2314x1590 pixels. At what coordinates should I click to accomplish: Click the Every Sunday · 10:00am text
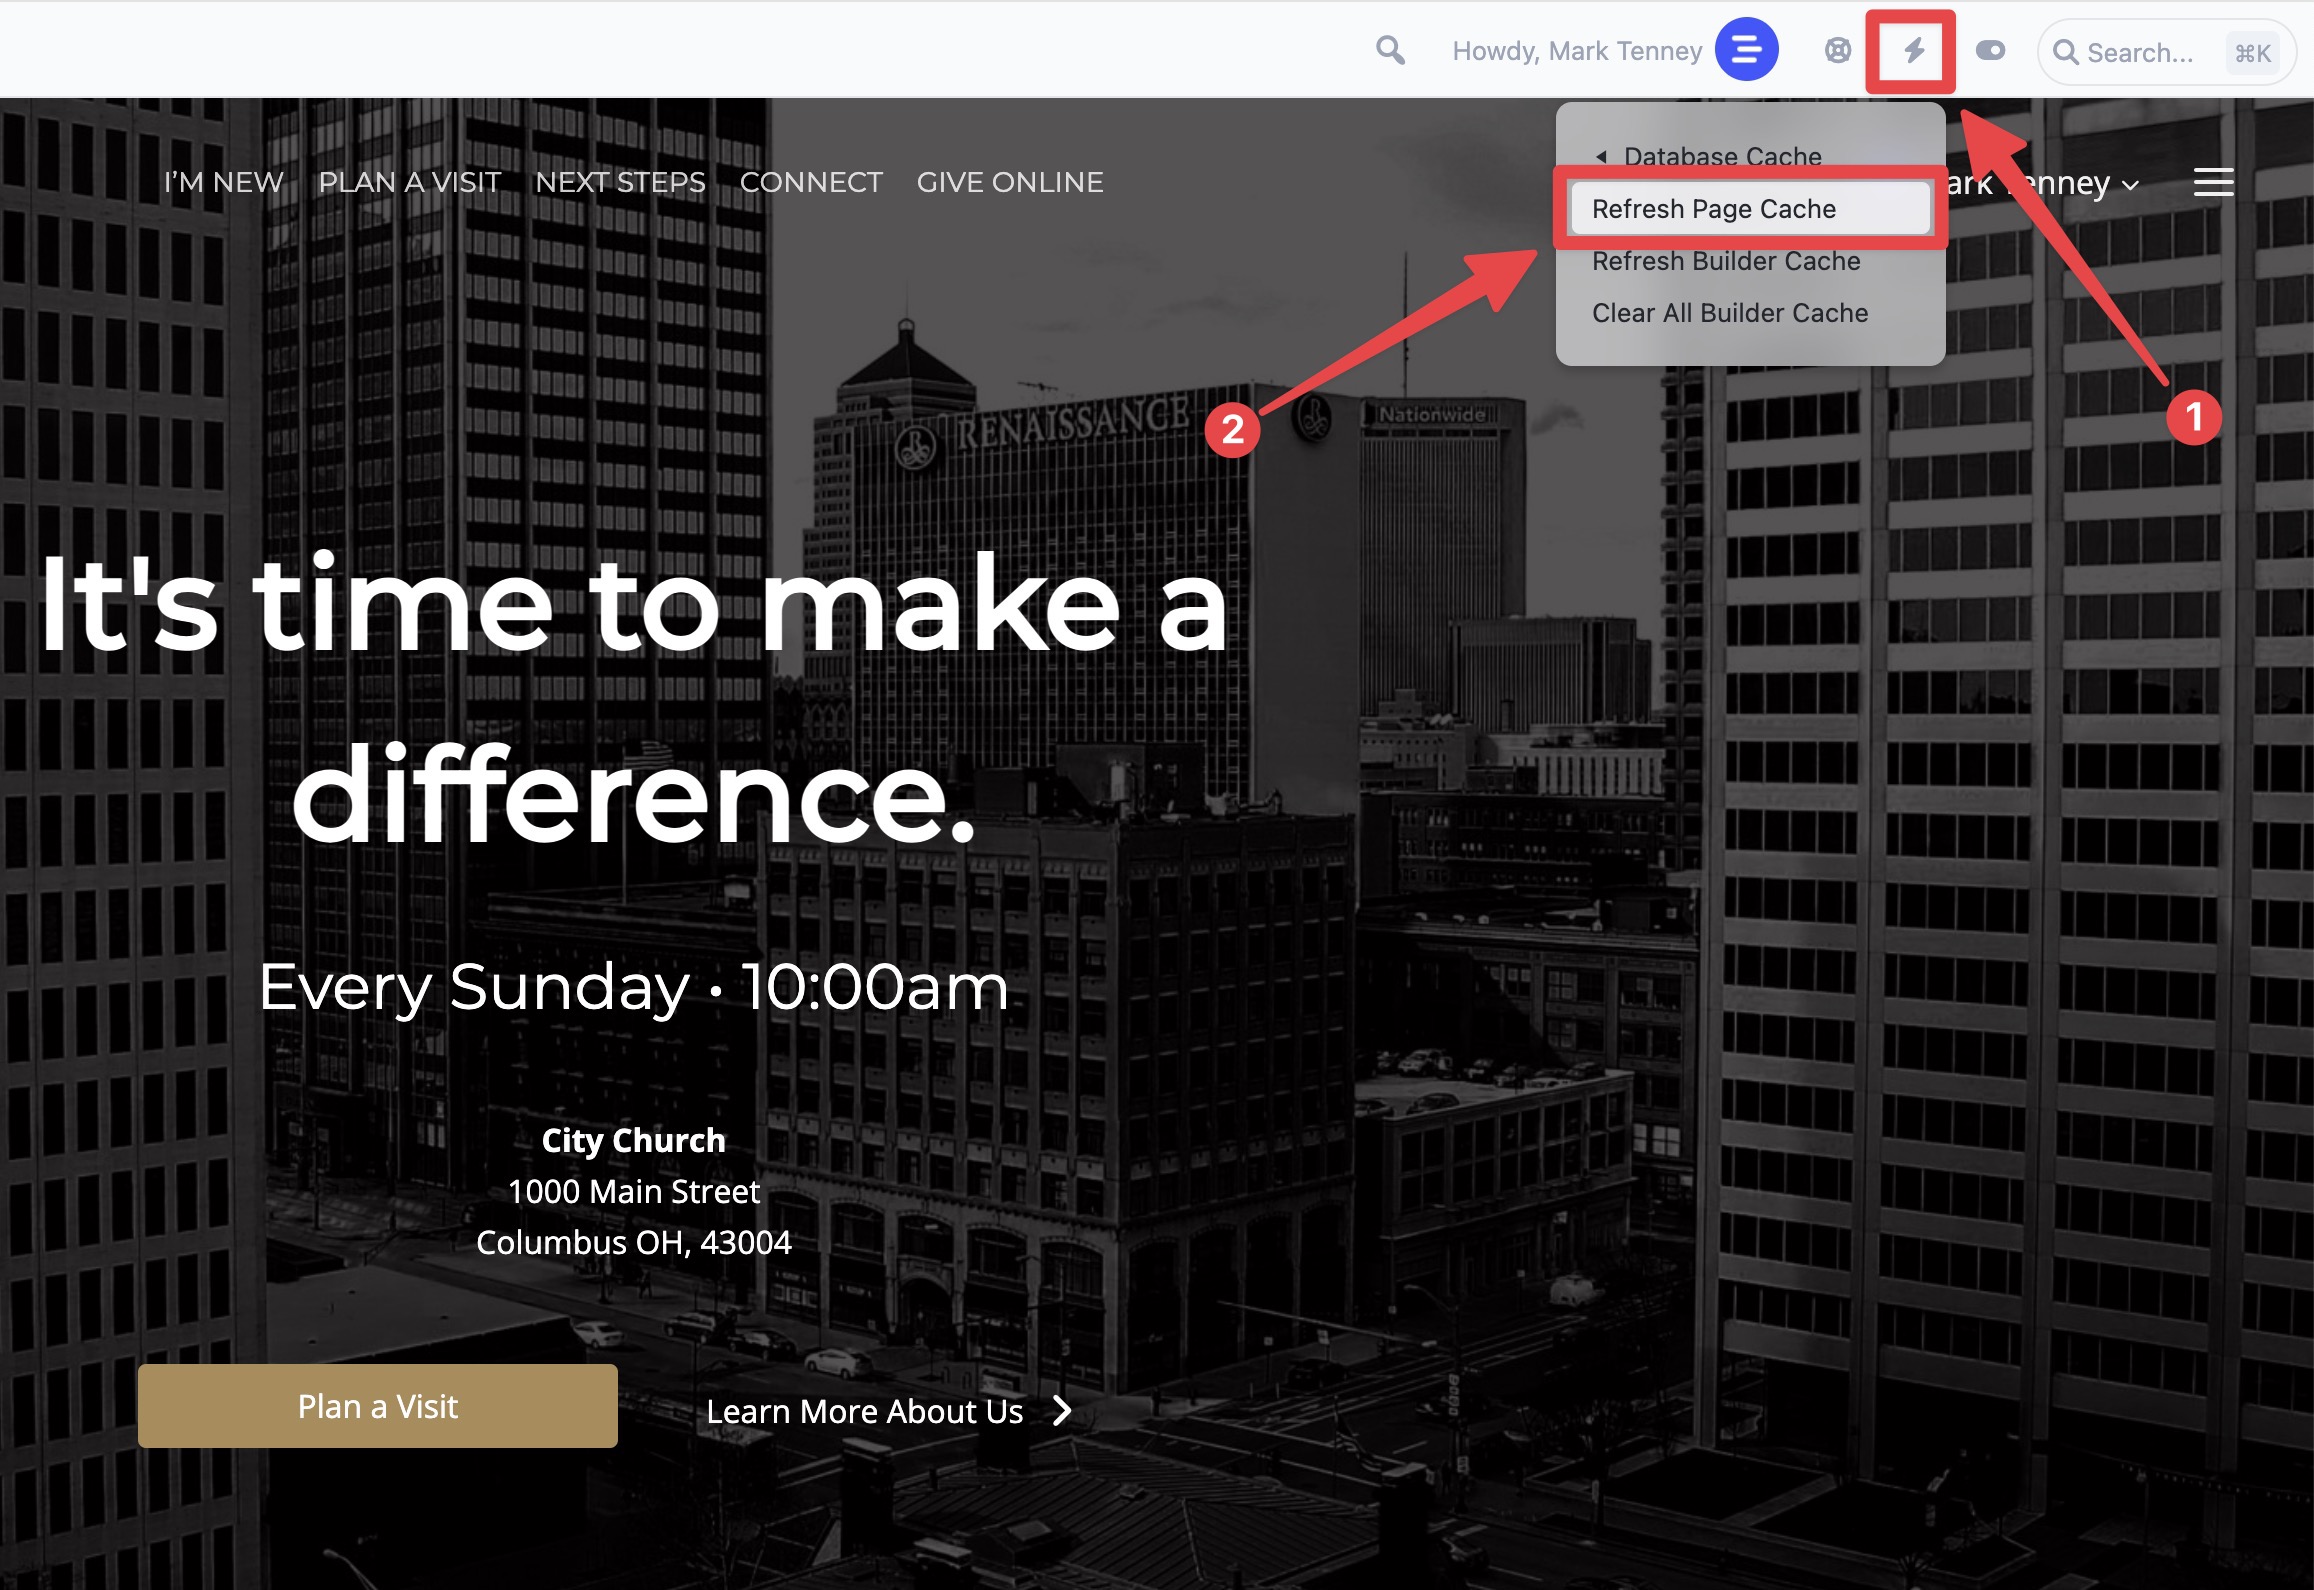(x=634, y=987)
